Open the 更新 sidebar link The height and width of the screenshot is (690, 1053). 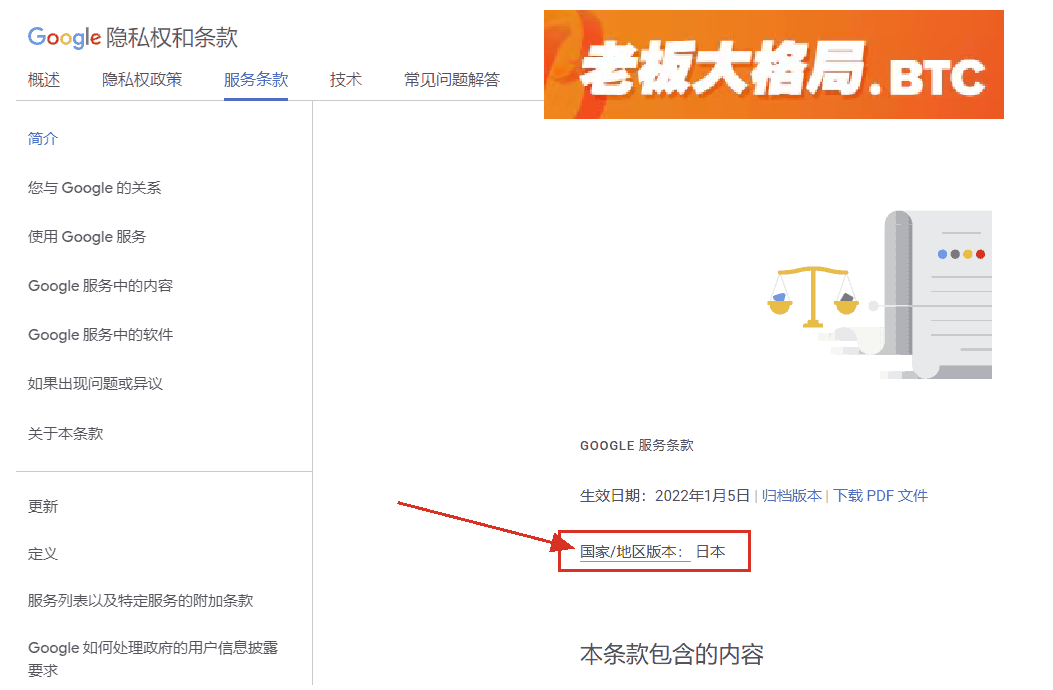[x=43, y=507]
